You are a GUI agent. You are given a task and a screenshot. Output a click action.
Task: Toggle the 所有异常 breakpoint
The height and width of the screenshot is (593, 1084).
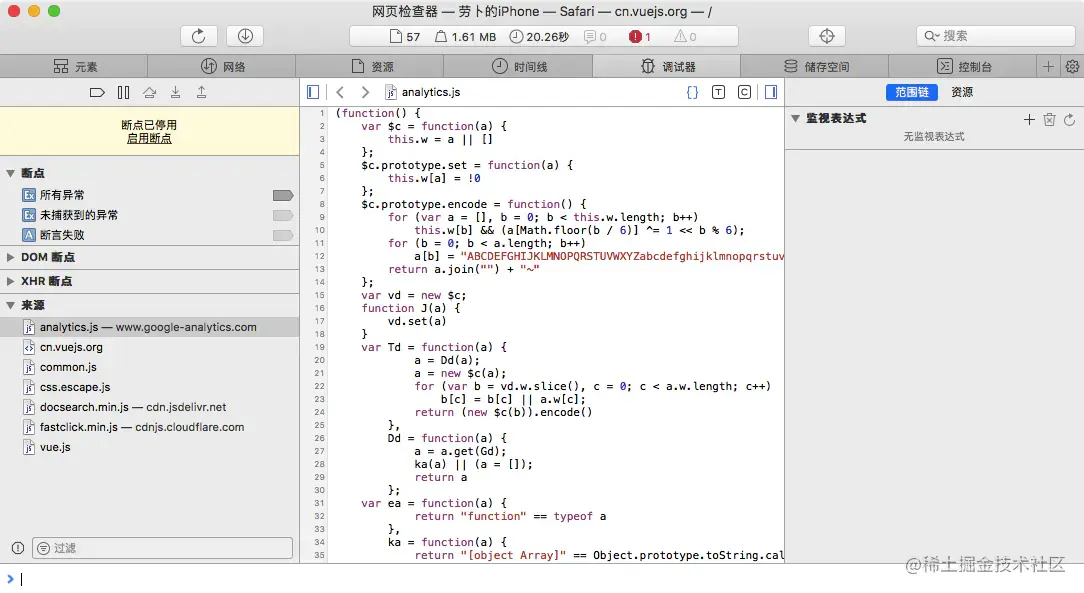[283, 196]
